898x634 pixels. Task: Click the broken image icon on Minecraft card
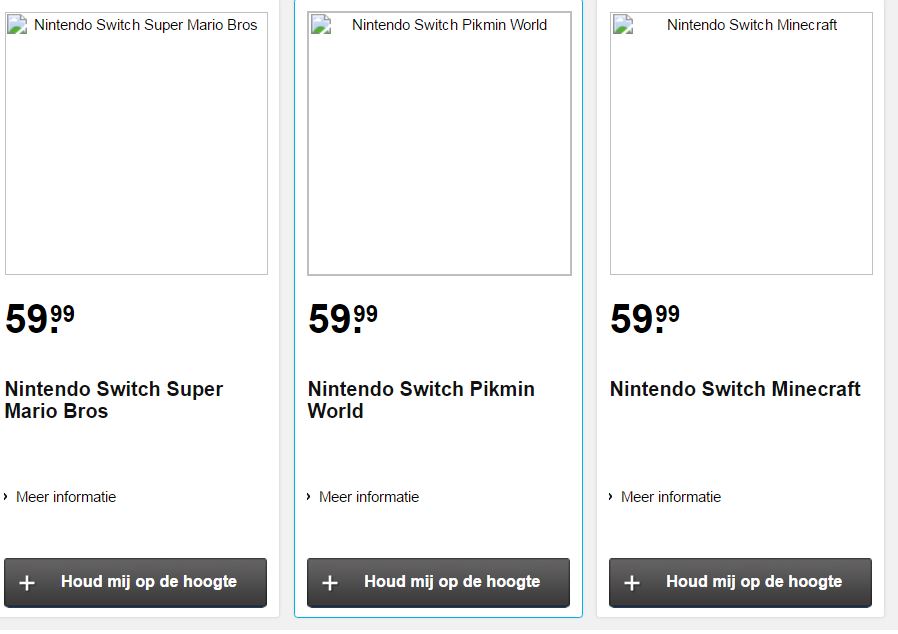pyautogui.click(x=622, y=24)
